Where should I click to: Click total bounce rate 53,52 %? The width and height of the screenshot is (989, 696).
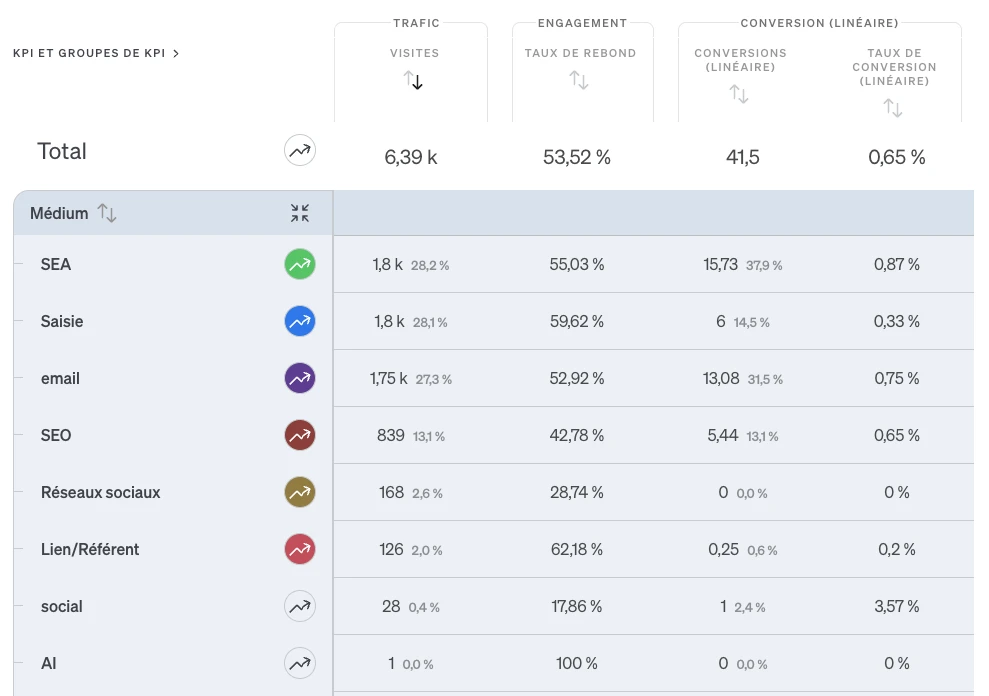point(576,157)
